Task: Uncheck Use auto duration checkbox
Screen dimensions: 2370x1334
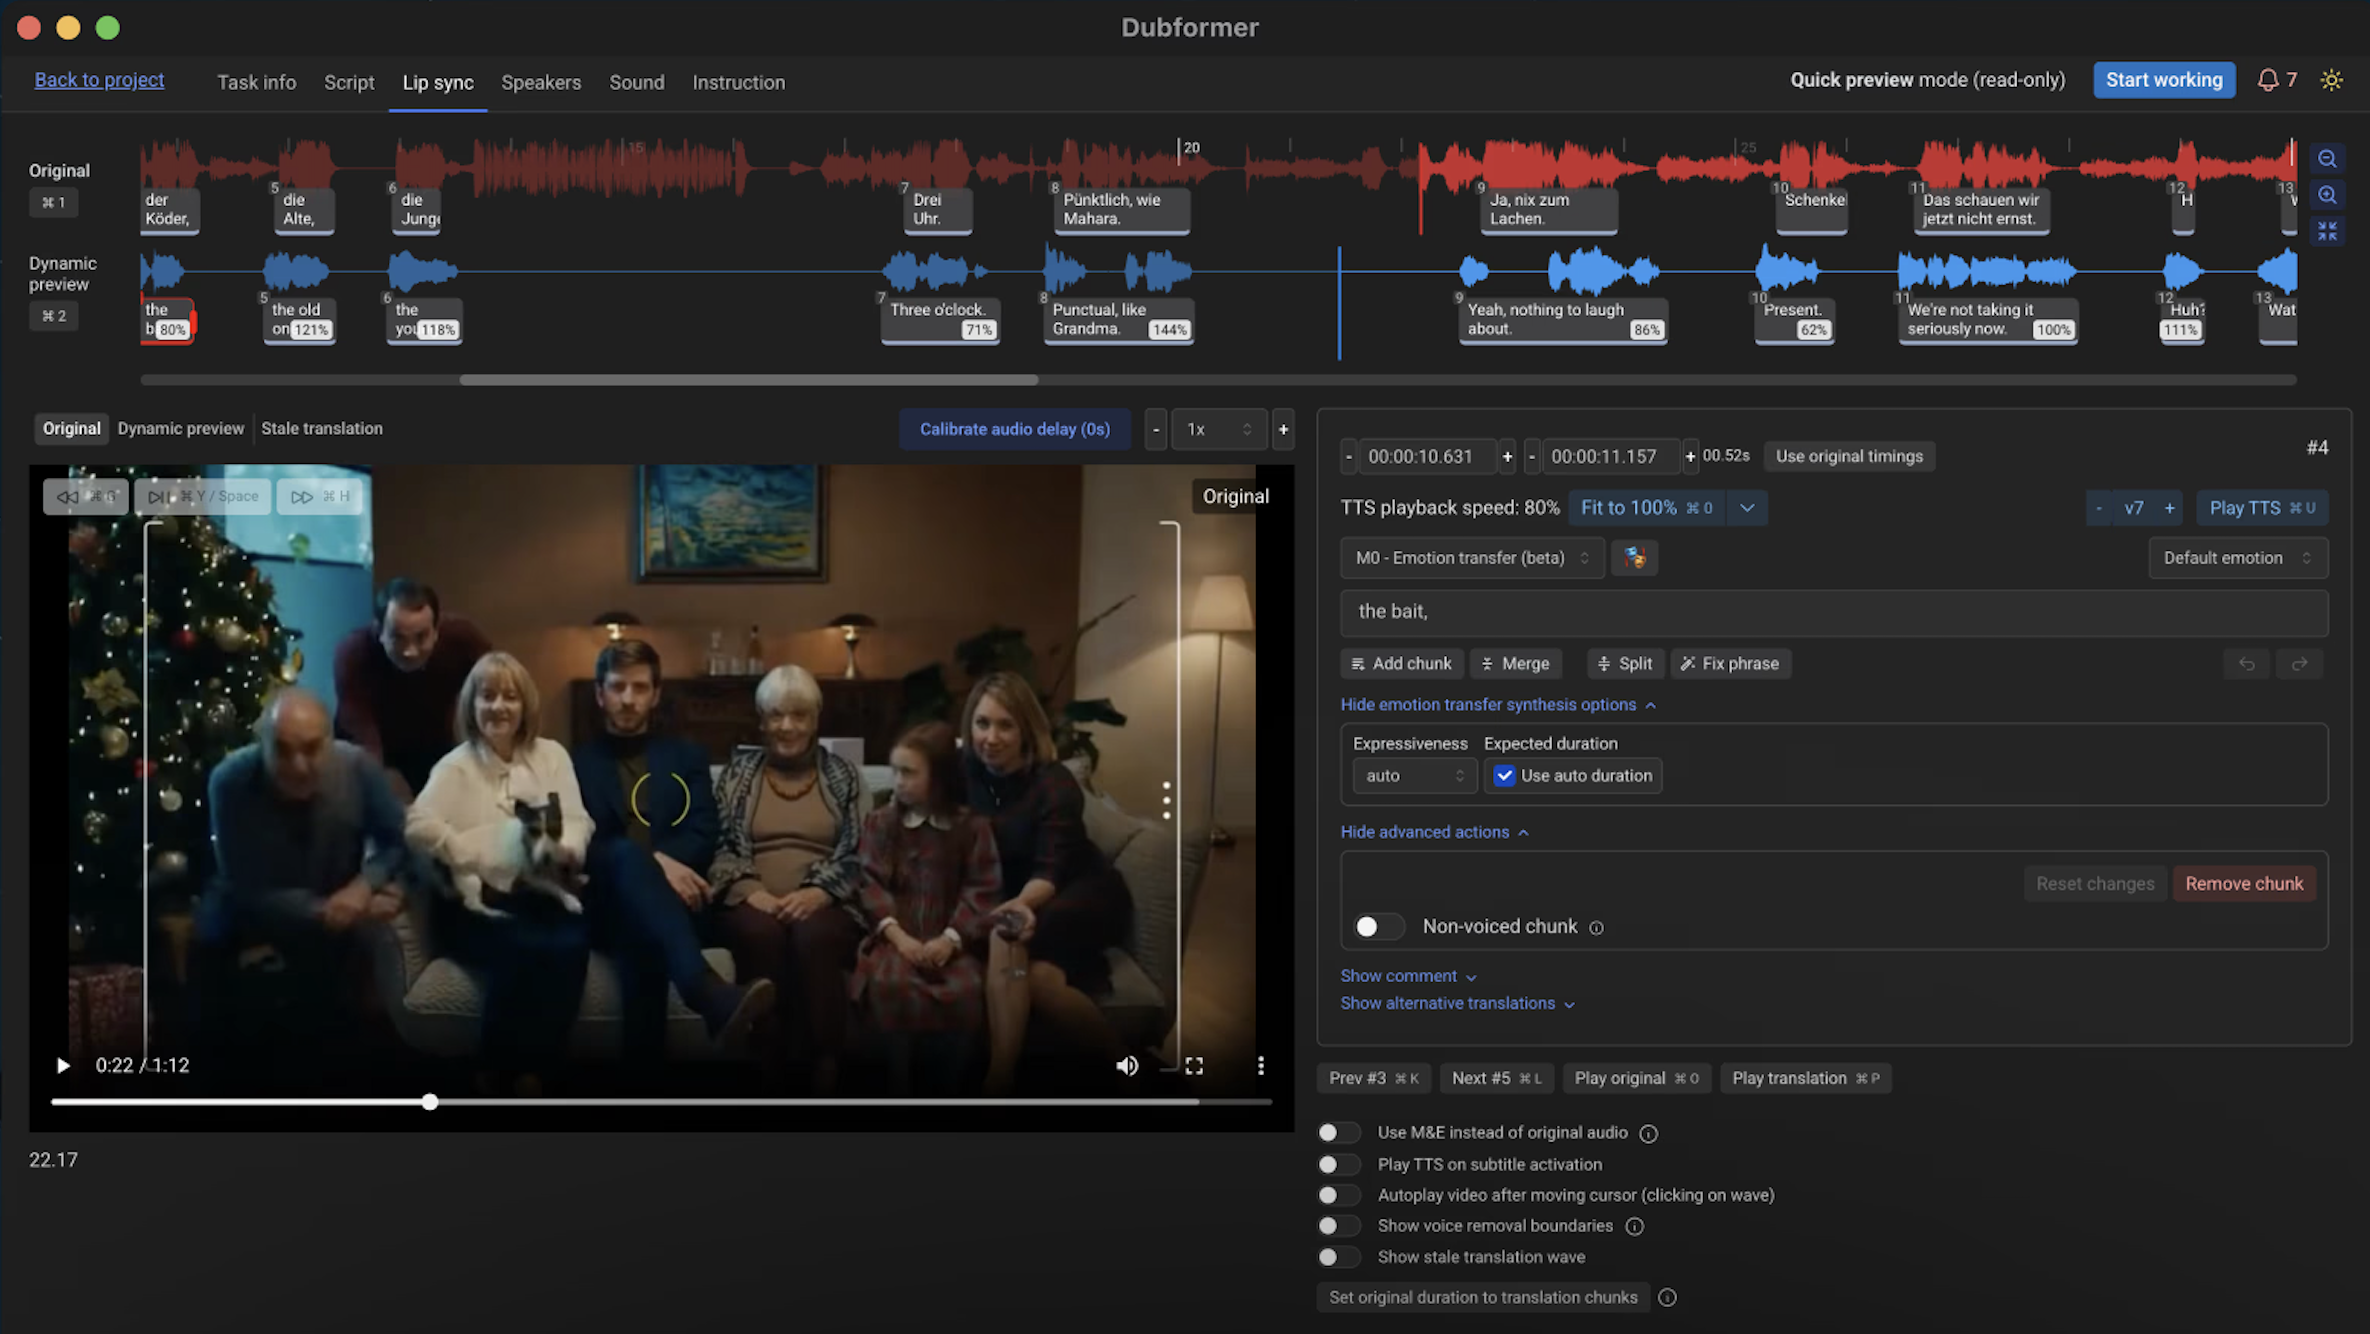Action: [x=1504, y=776]
